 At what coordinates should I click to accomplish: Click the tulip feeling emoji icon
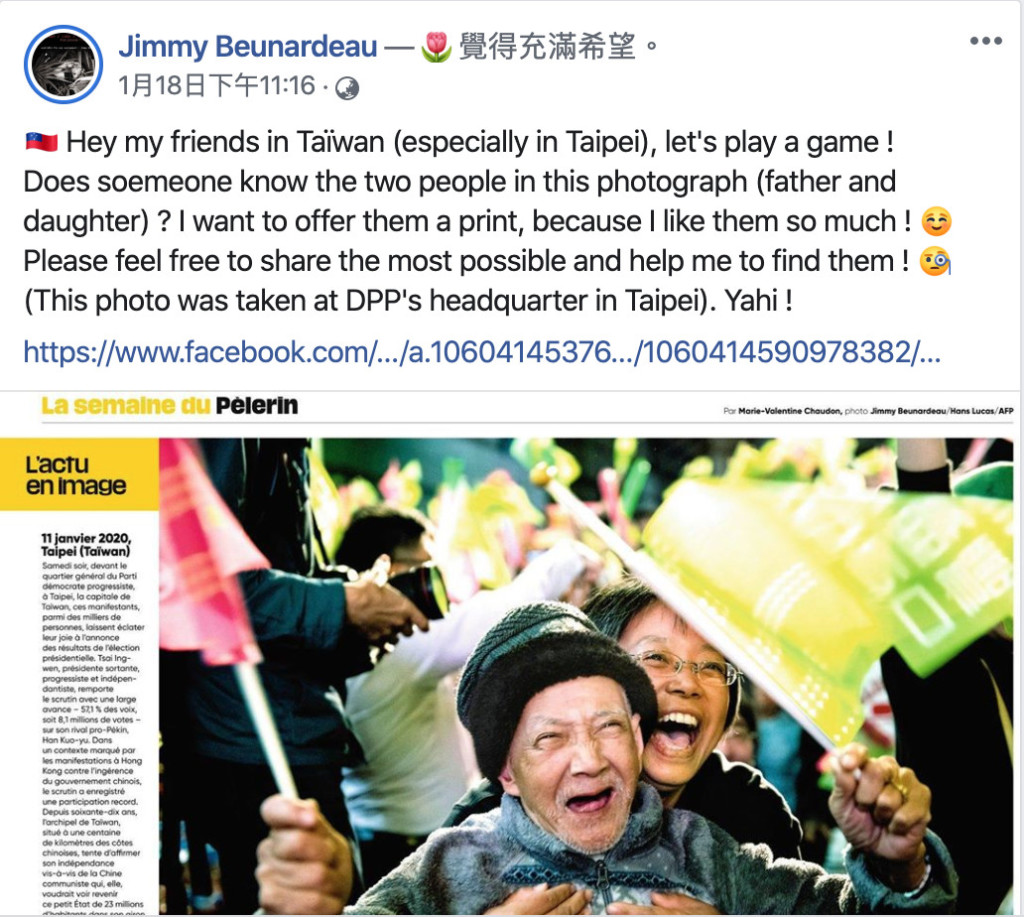pyautogui.click(x=436, y=47)
